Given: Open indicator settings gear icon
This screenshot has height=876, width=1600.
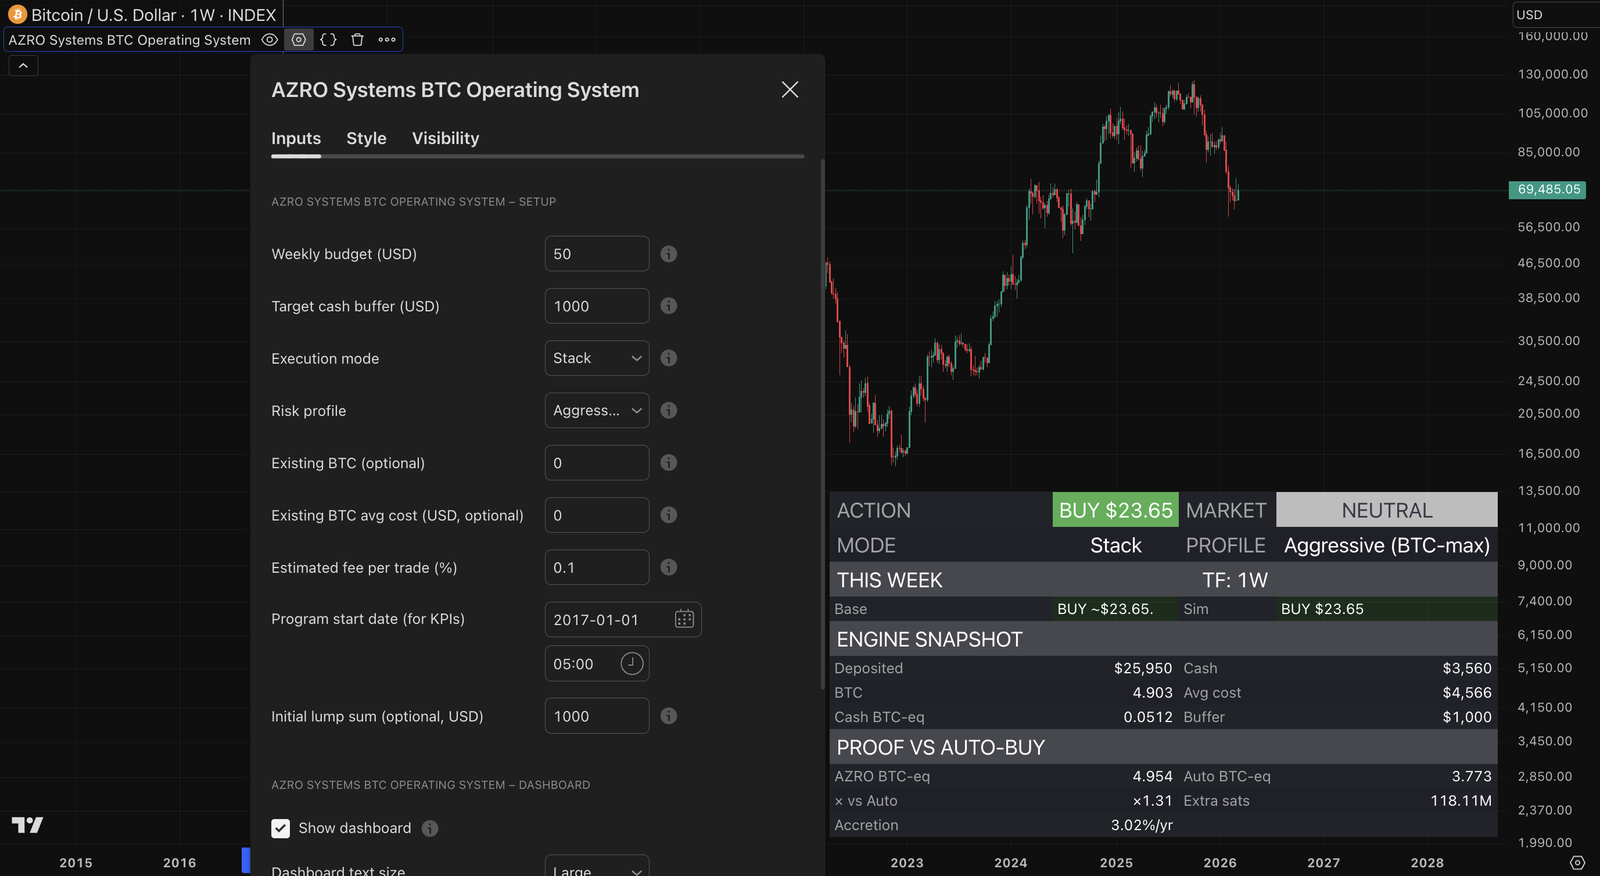Looking at the screenshot, I should pyautogui.click(x=299, y=40).
